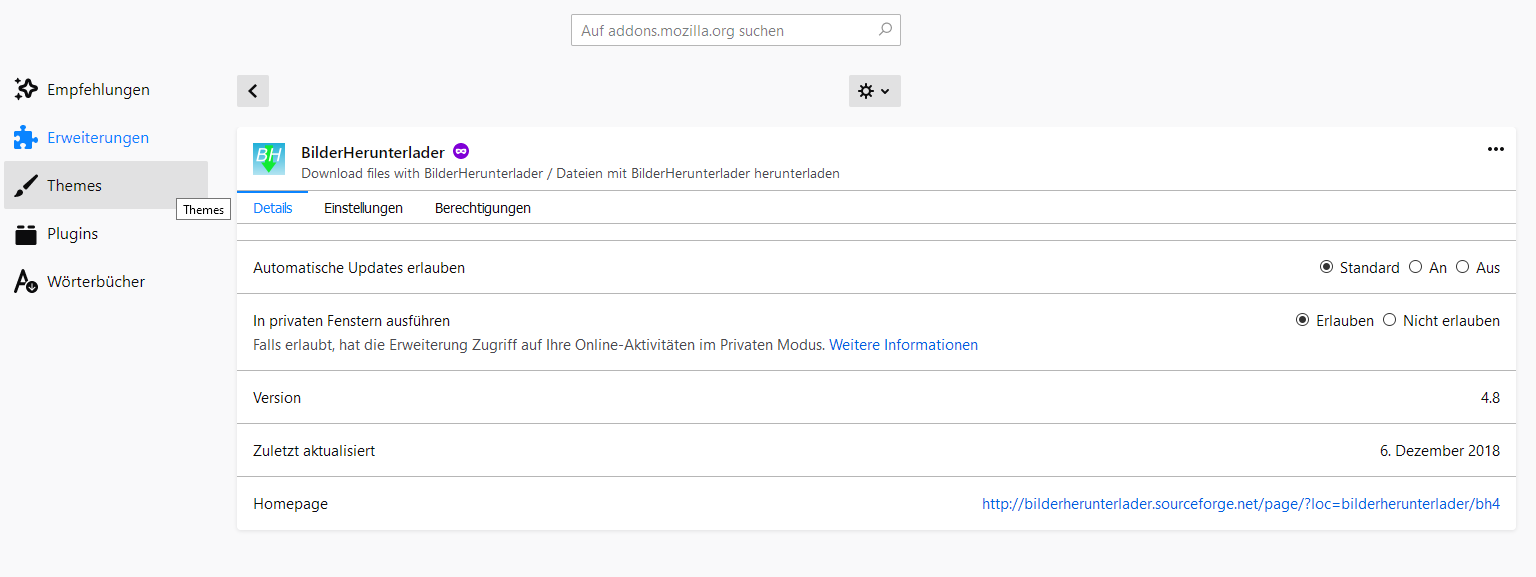Click the purple private browsing badge
The height and width of the screenshot is (577, 1536).
pyautogui.click(x=461, y=151)
